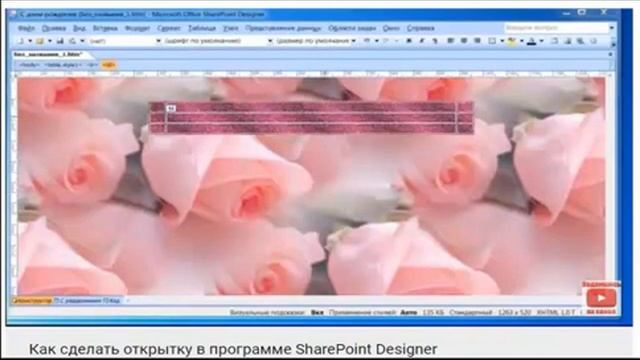Image resolution: width=640 pixels, height=360 pixels.
Task: Close the document tab with x button
Action: tap(610, 54)
